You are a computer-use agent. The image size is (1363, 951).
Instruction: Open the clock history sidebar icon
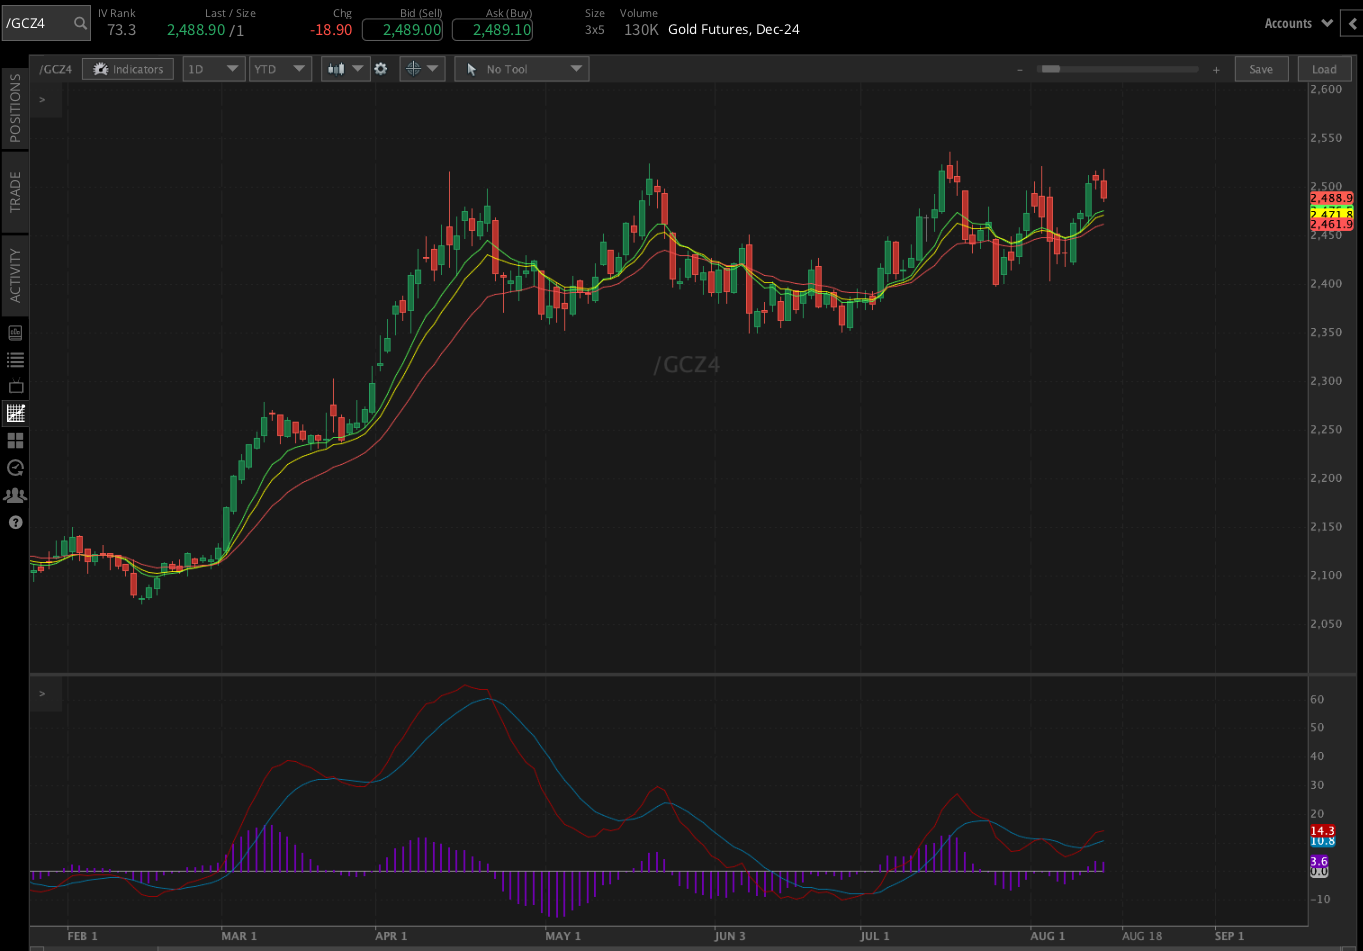[x=15, y=467]
